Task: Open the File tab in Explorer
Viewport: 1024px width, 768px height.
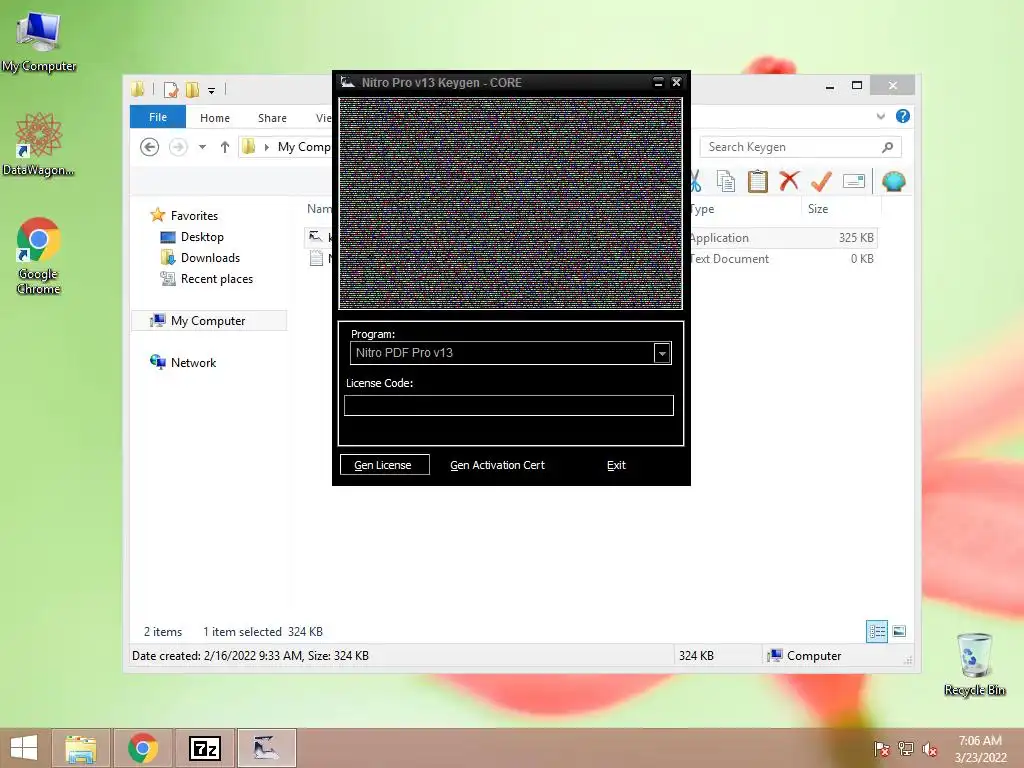Action: tap(158, 117)
